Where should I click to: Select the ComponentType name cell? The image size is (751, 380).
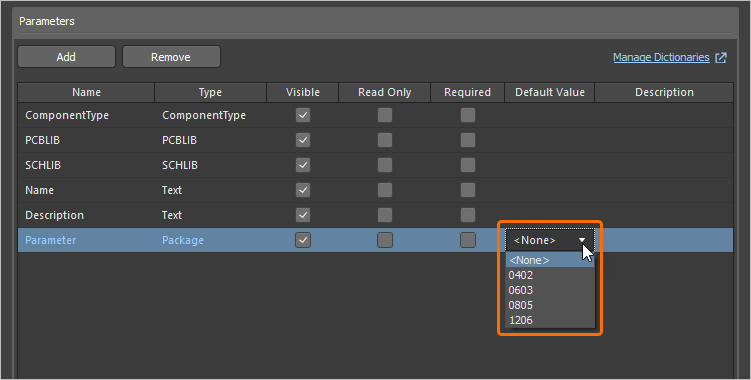[86, 115]
